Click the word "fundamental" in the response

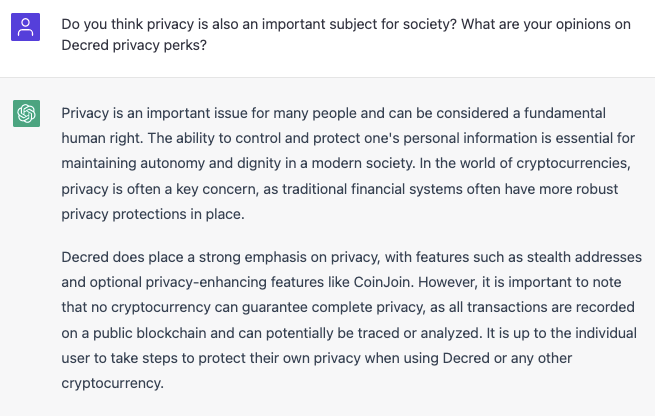[x=565, y=113]
